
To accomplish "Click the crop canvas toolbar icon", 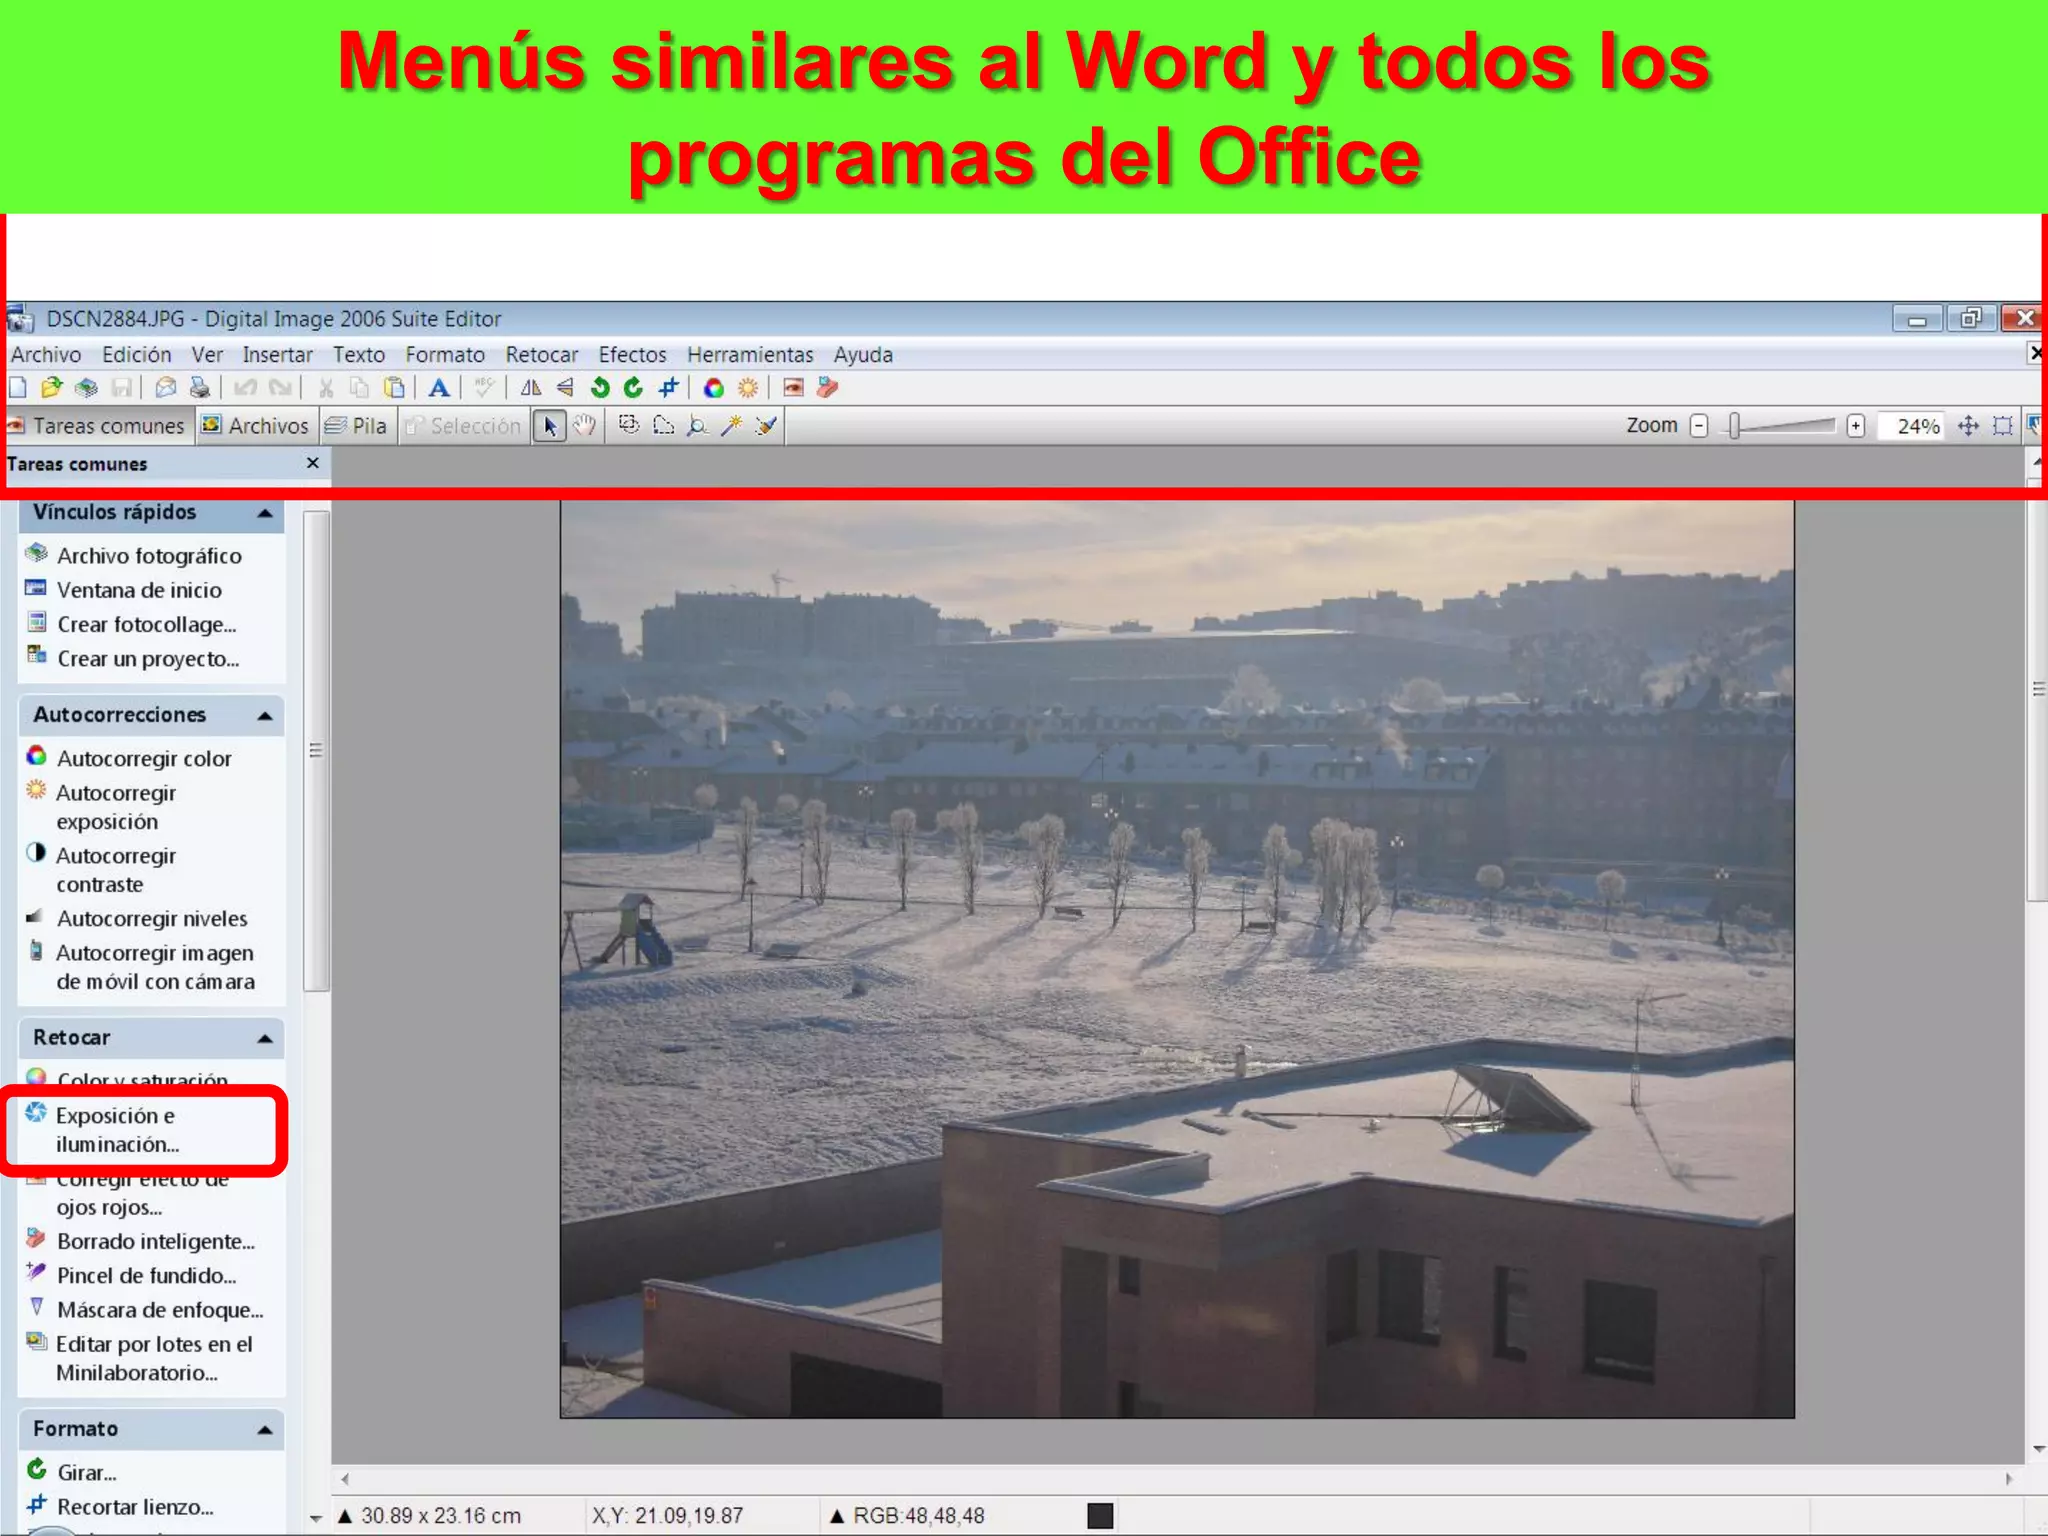I will (668, 388).
